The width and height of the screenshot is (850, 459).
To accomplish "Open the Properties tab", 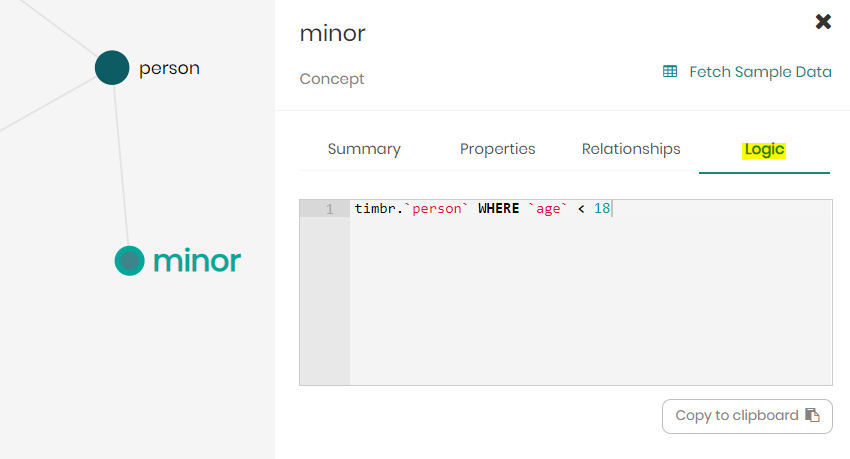I will [x=497, y=149].
